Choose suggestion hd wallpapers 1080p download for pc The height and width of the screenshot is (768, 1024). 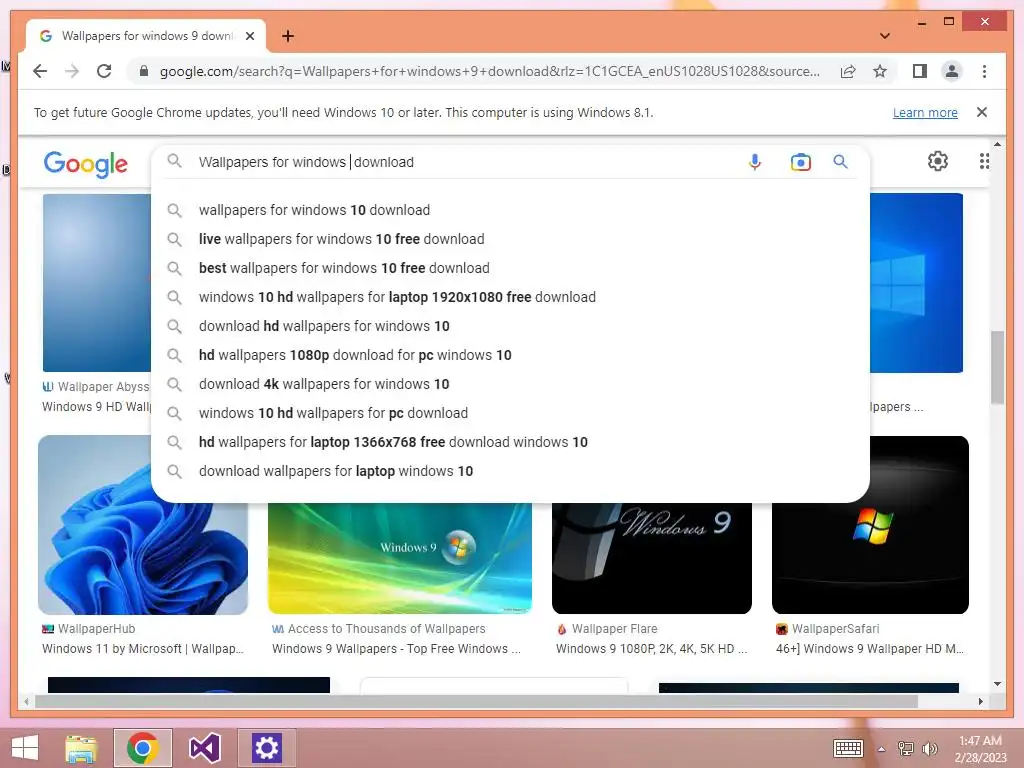coord(355,355)
